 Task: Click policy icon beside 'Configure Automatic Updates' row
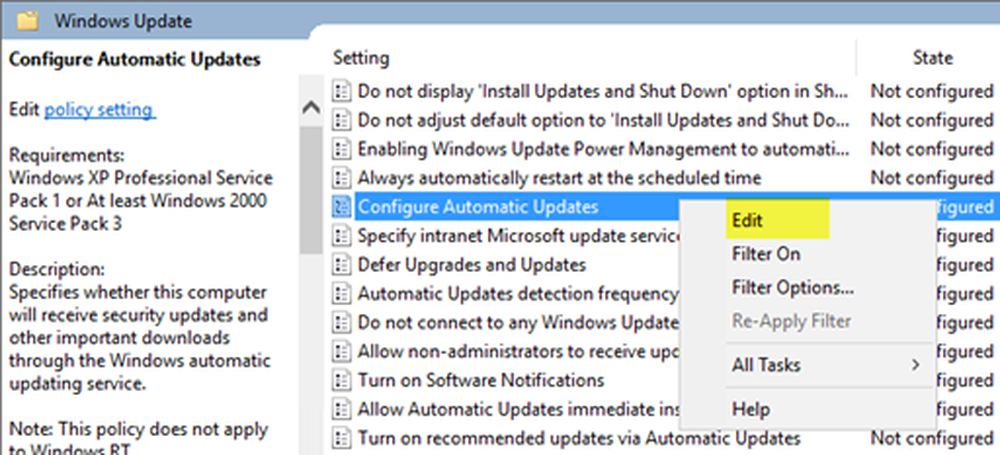point(342,207)
